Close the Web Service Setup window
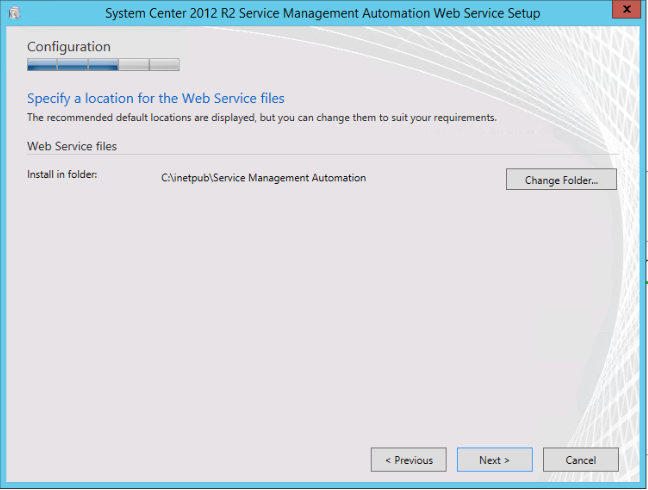Viewport: 648px width, 490px height. 624,11
